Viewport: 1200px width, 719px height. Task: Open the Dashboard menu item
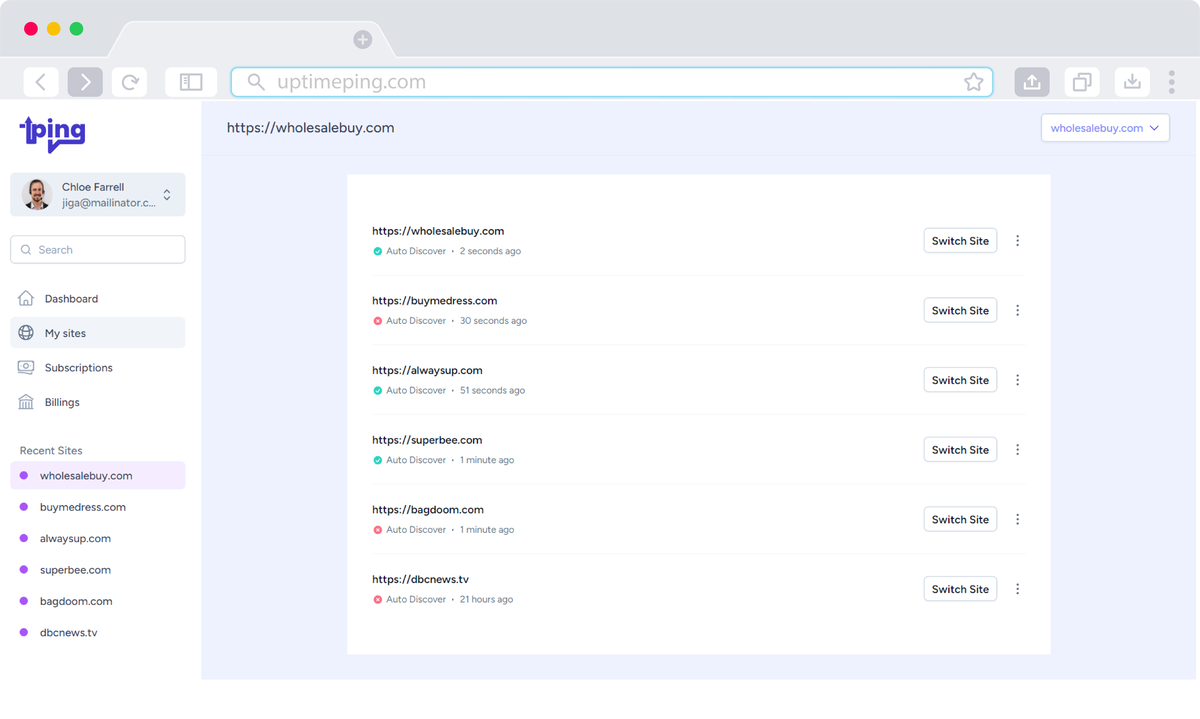pyautogui.click(x=71, y=299)
